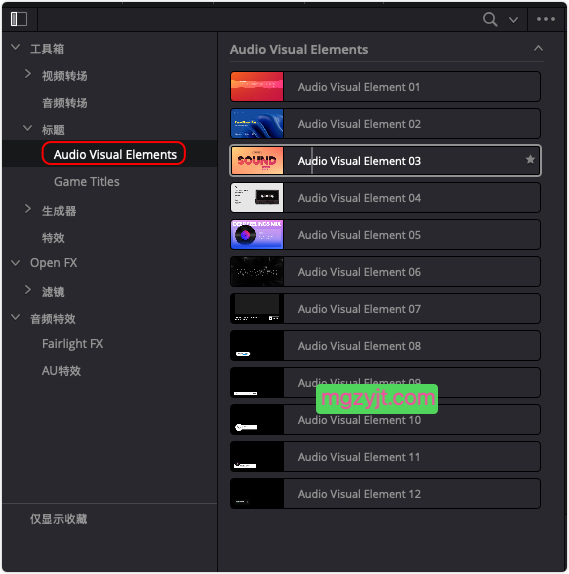
Task: Select the 音频转场 category
Action: [65, 103]
